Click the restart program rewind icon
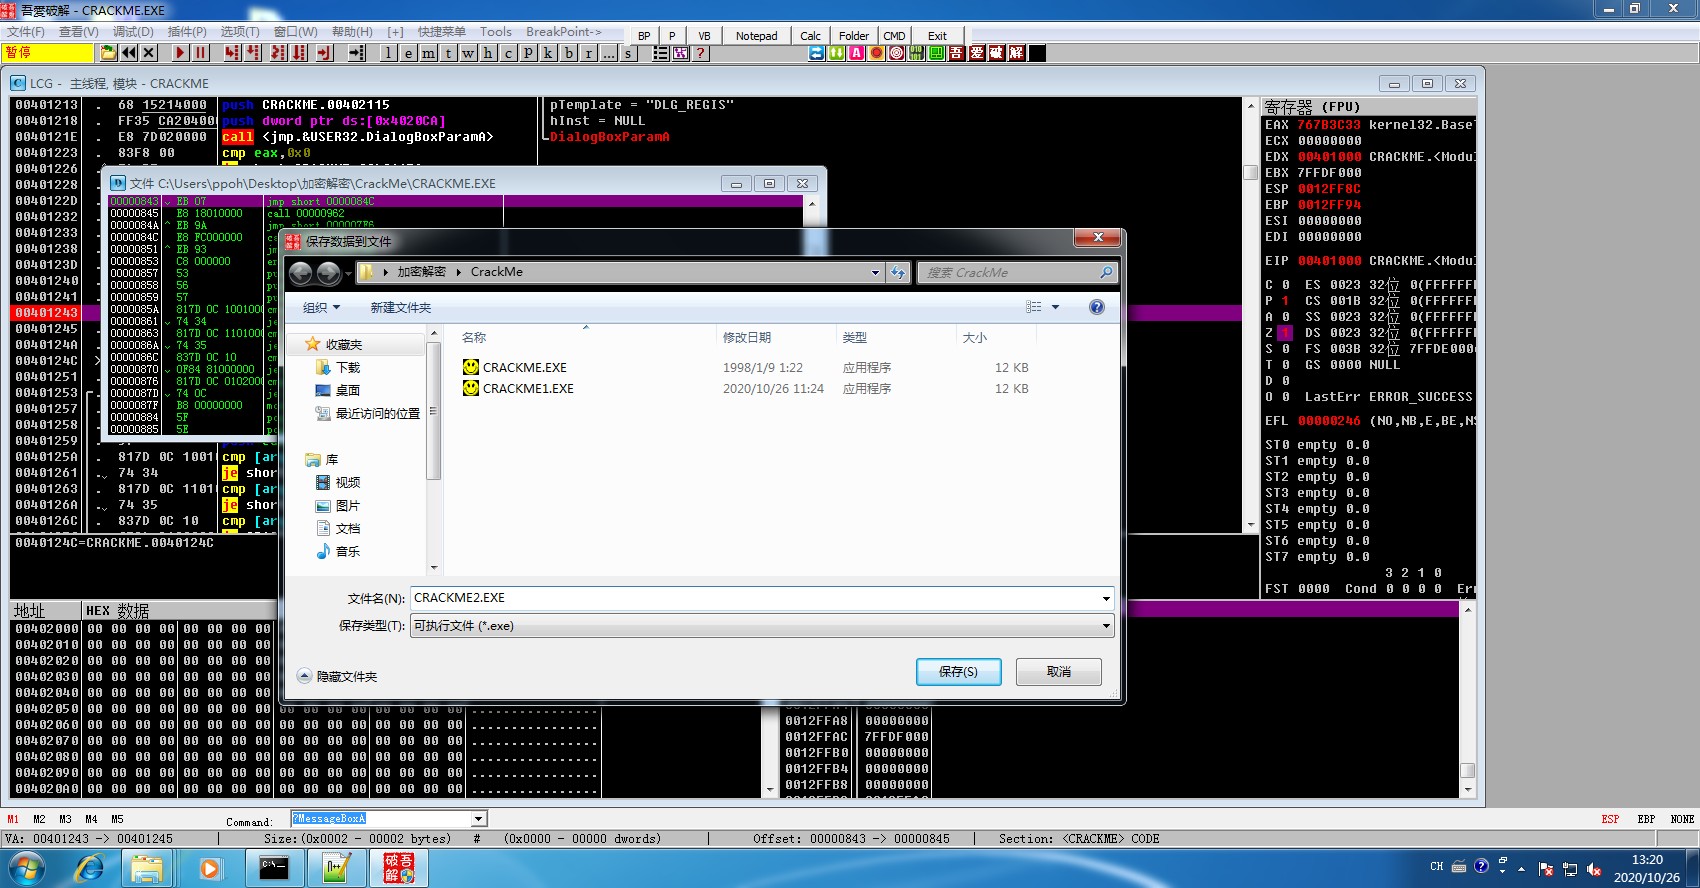Image resolution: width=1700 pixels, height=888 pixels. point(129,53)
